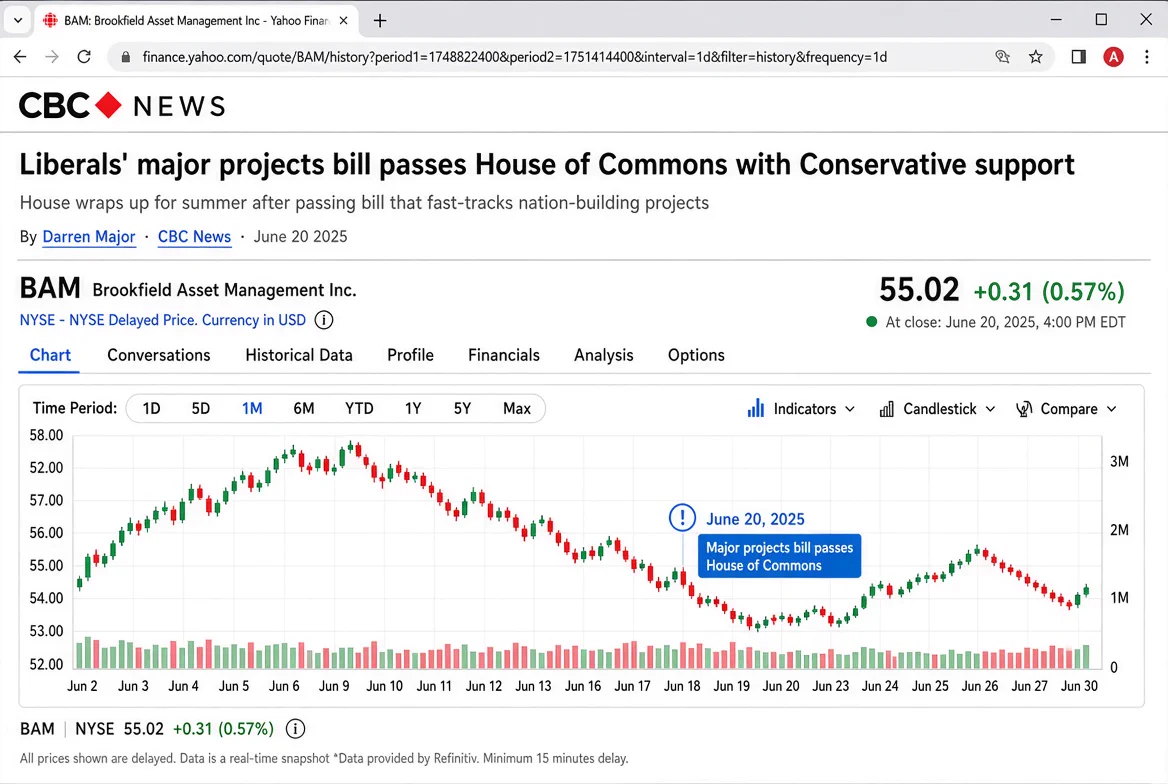This screenshot has height=784, width=1168.
Task: Bookmark this page with the star icon
Action: pyautogui.click(x=1035, y=57)
